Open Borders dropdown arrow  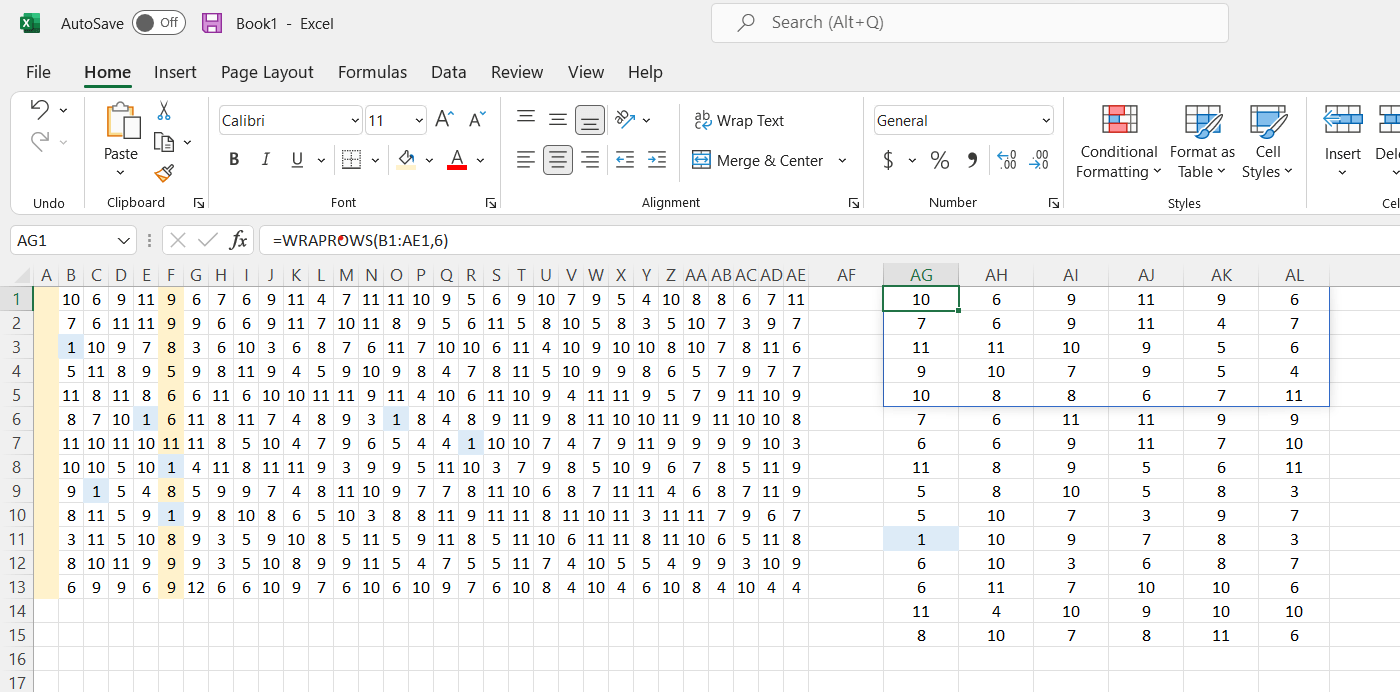[x=373, y=160]
